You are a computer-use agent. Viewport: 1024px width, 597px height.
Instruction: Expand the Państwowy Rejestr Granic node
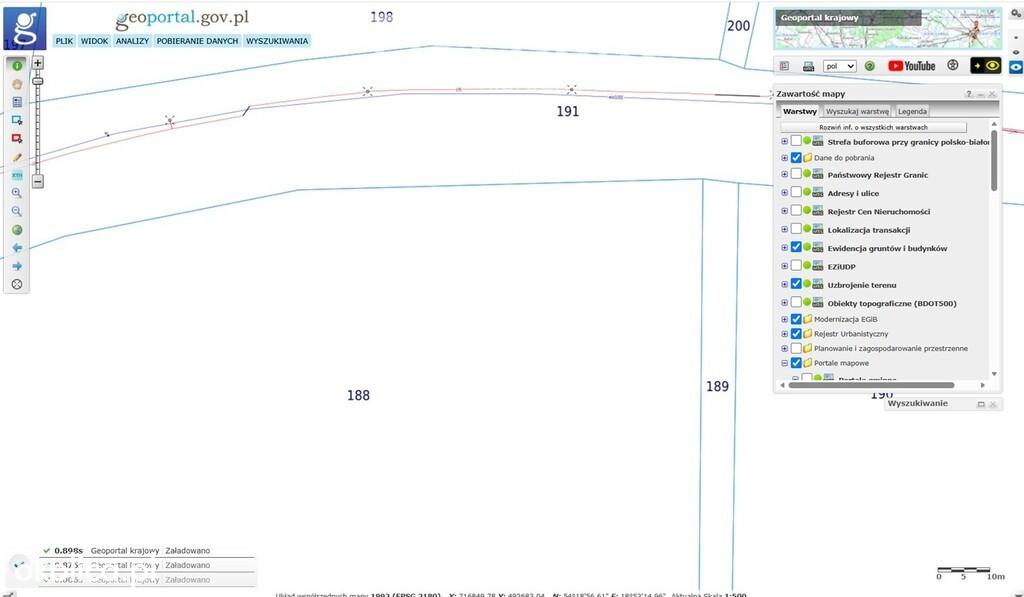click(x=784, y=174)
